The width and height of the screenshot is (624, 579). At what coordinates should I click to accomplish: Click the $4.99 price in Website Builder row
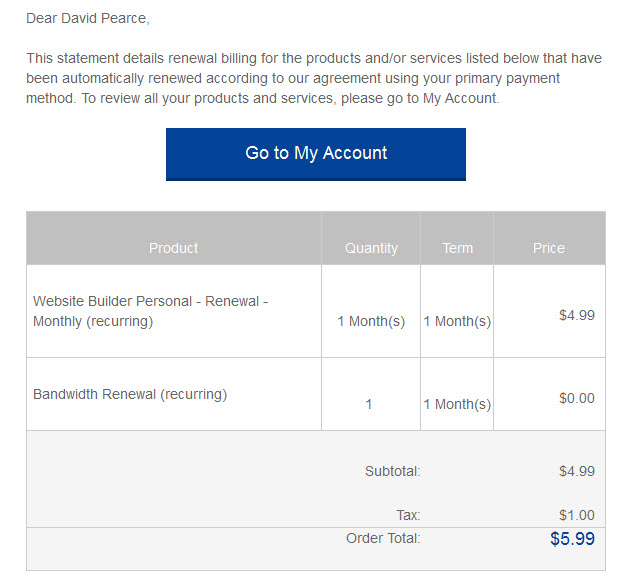point(577,315)
